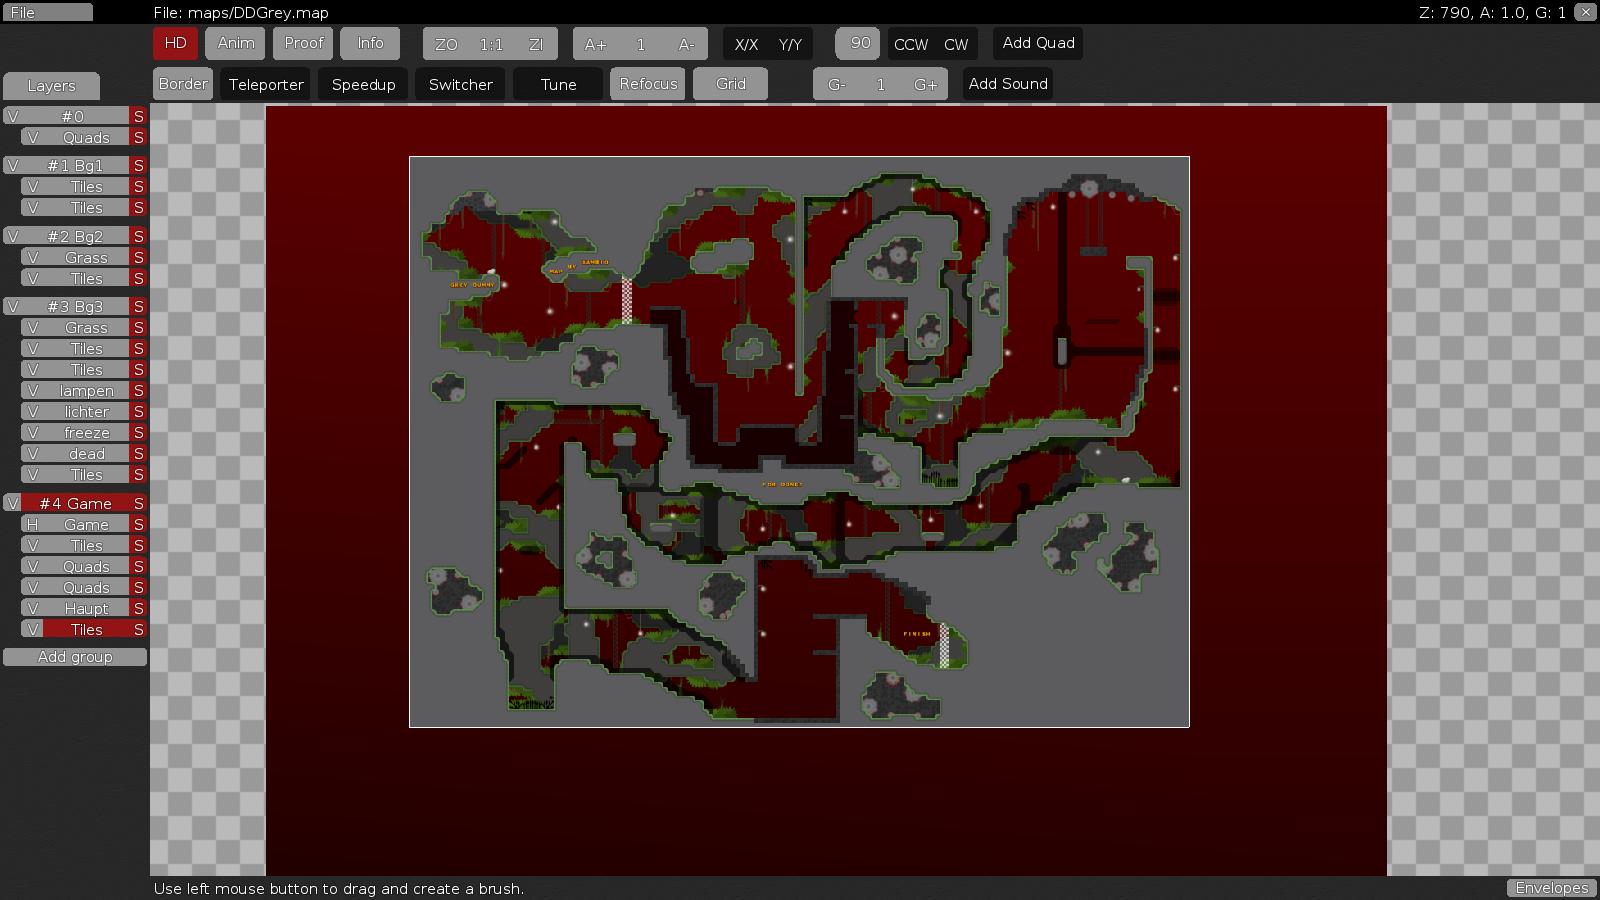This screenshot has height=900, width=1600.
Task: Rotate brush clockwise with CW
Action: pyautogui.click(x=956, y=44)
